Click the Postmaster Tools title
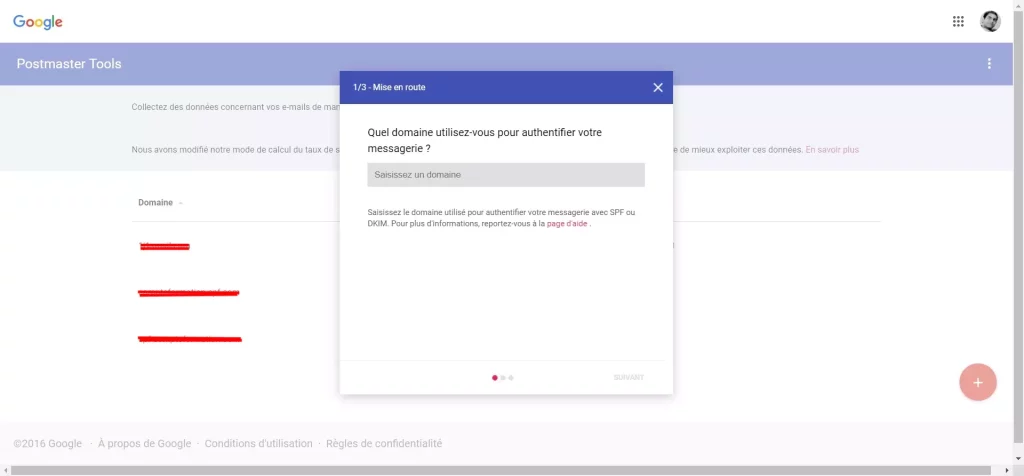 (69, 64)
